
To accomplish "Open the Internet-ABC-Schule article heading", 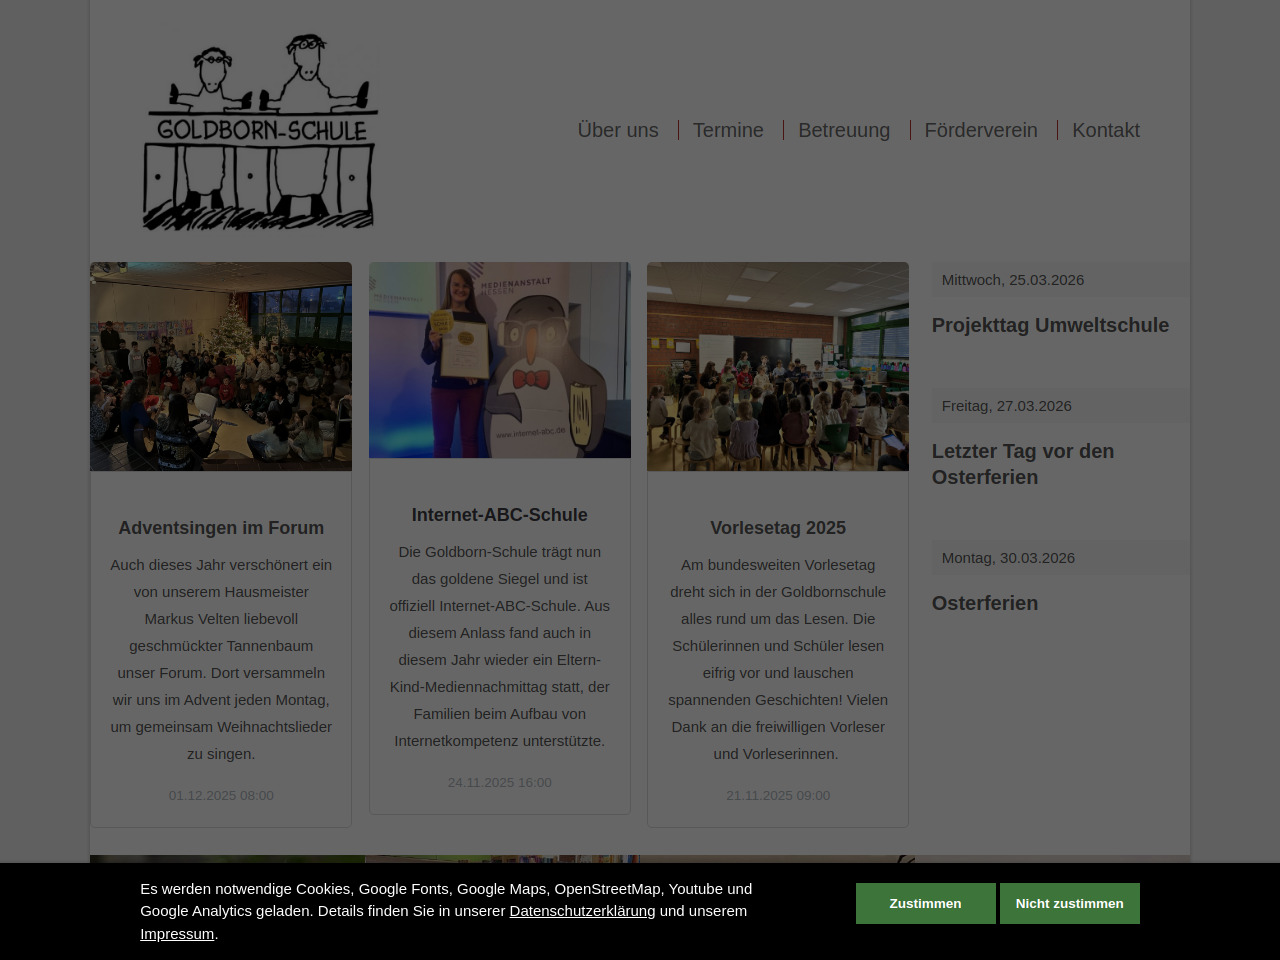I will 499,515.
